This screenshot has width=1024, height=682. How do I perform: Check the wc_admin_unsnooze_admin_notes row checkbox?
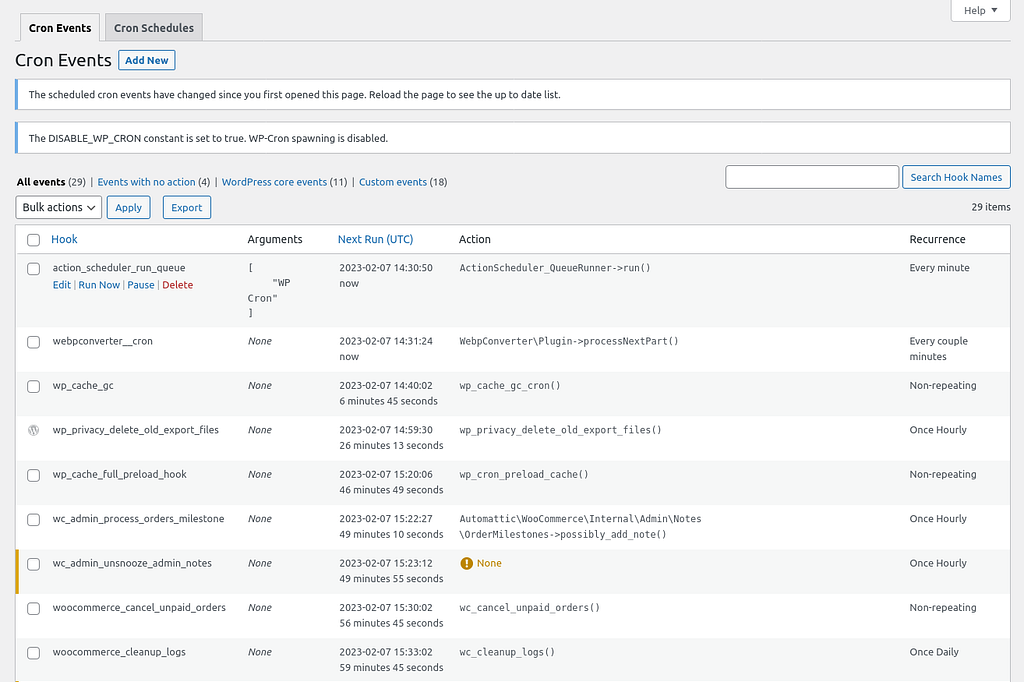pos(33,564)
